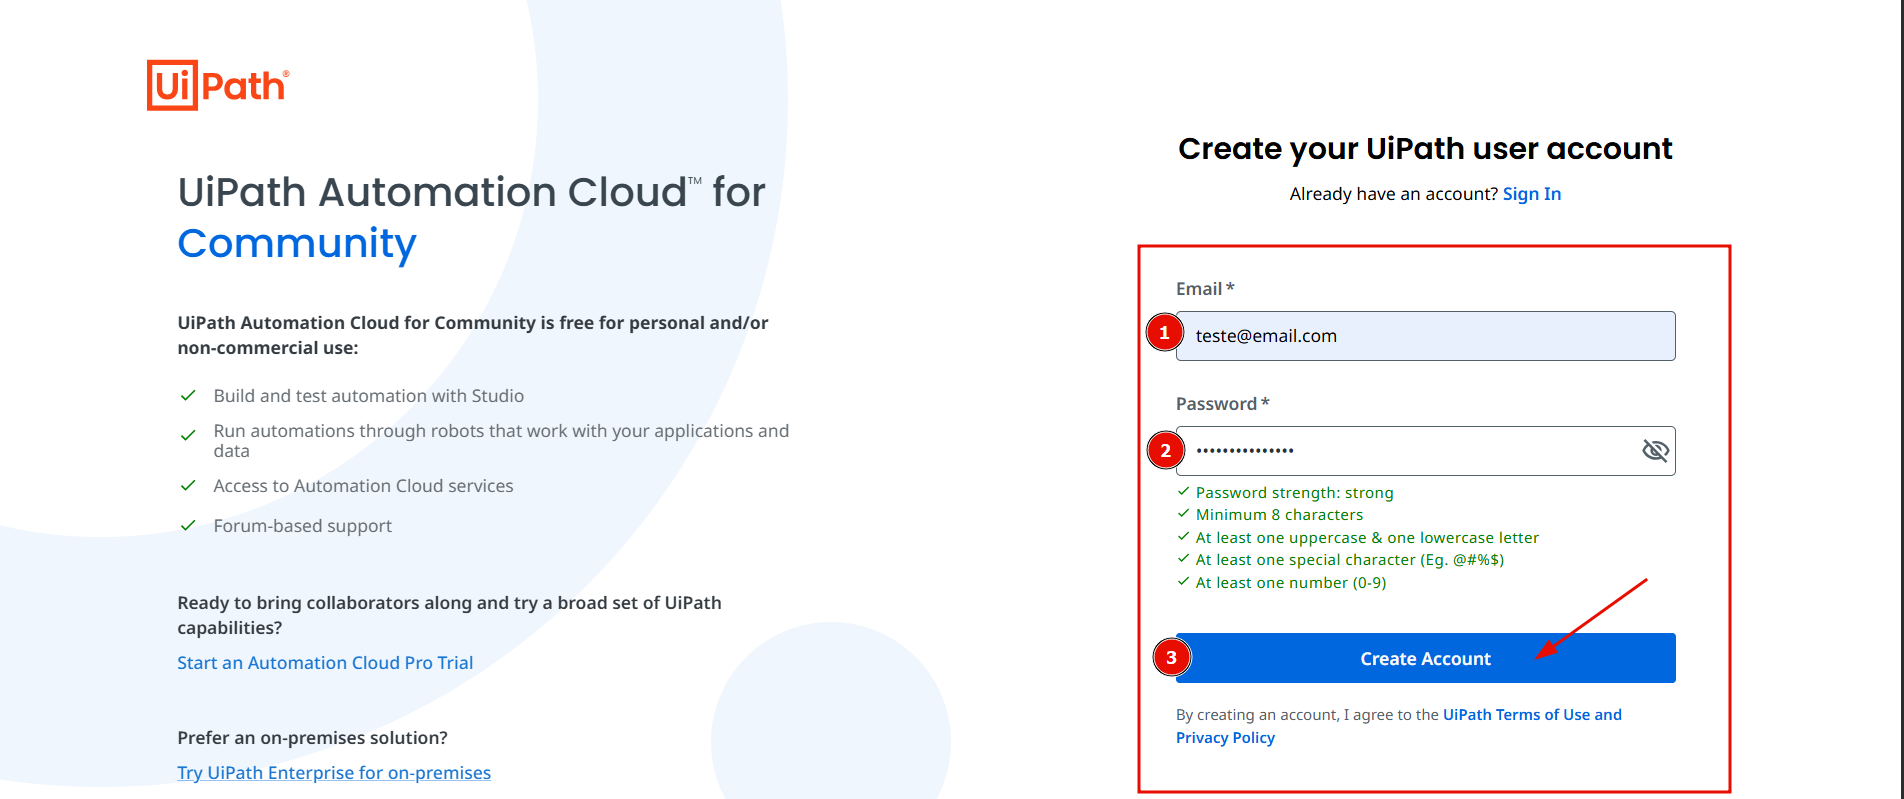This screenshot has height=799, width=1904.
Task: Click 'At least one number (0-9)' text
Action: (x=1291, y=583)
